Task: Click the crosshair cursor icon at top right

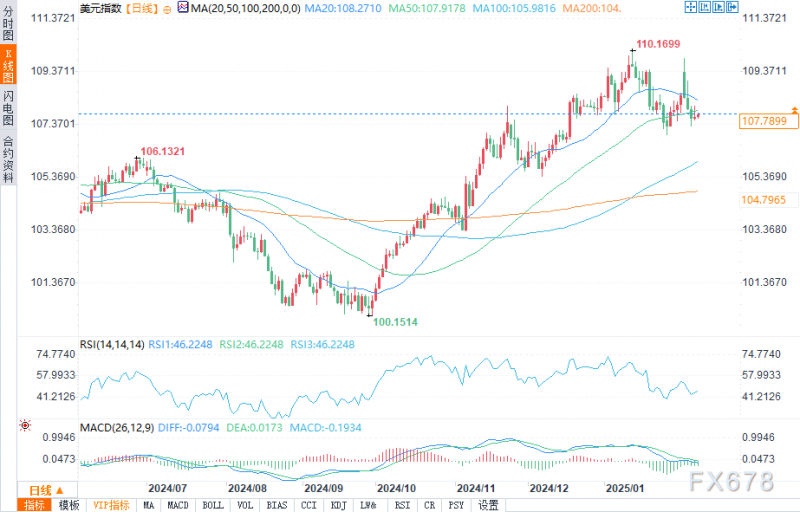Action: pos(691,7)
